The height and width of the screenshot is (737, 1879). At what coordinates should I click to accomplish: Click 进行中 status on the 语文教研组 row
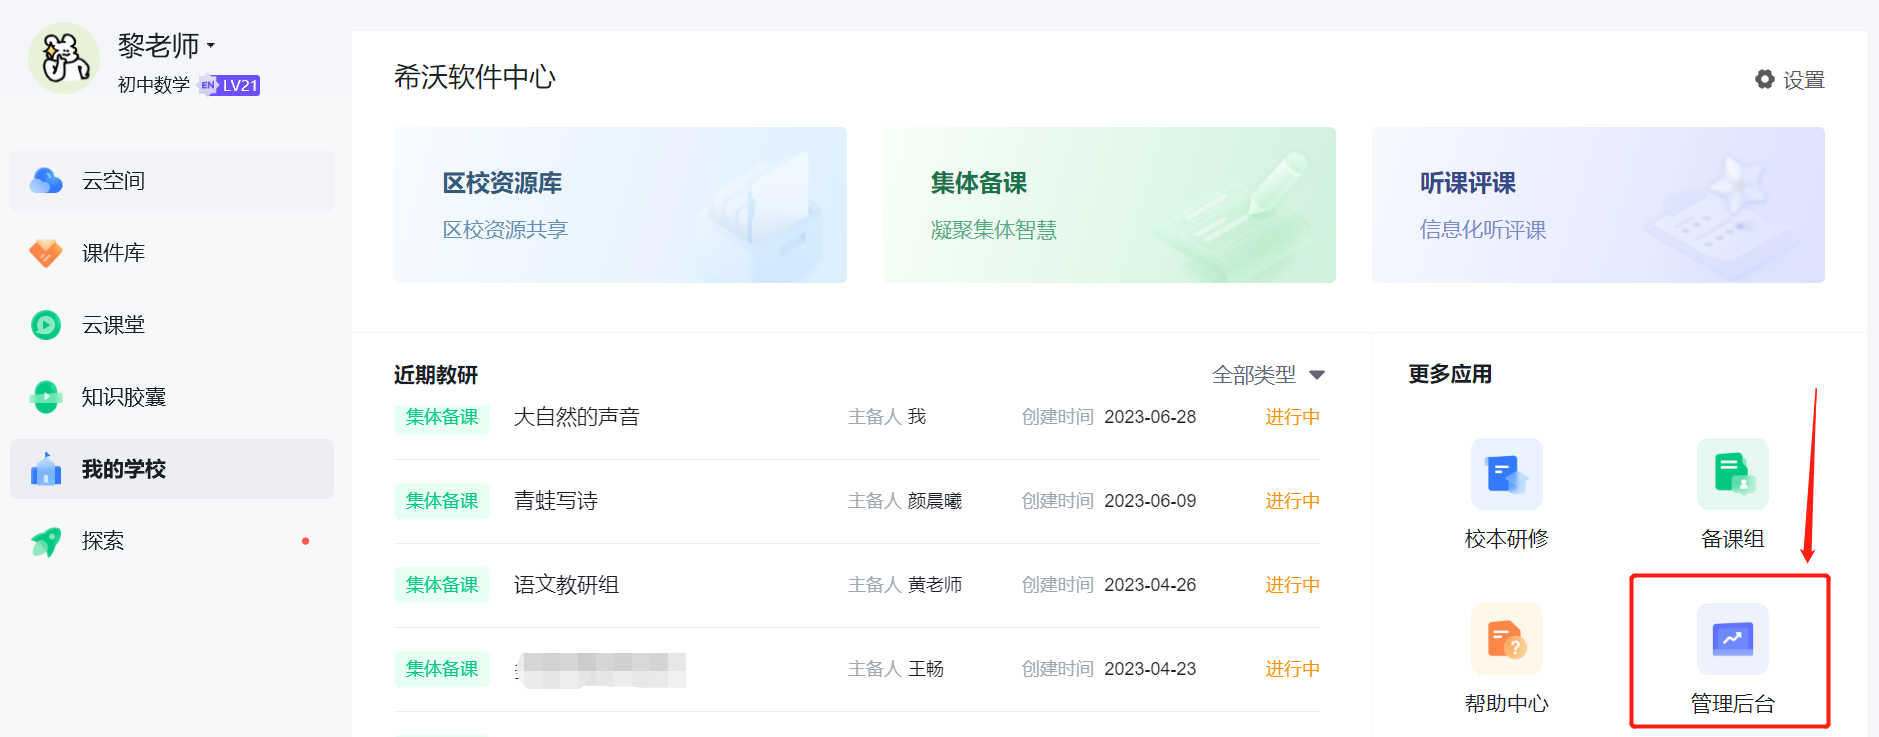[x=1292, y=585]
